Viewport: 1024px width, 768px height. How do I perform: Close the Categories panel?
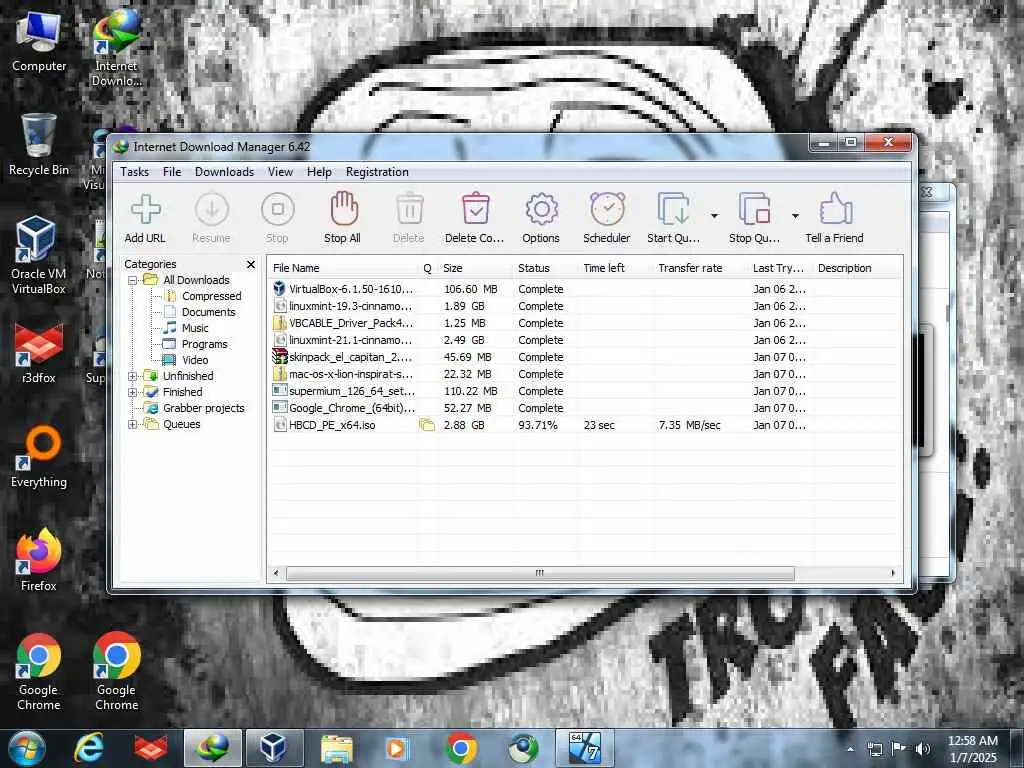[x=251, y=264]
